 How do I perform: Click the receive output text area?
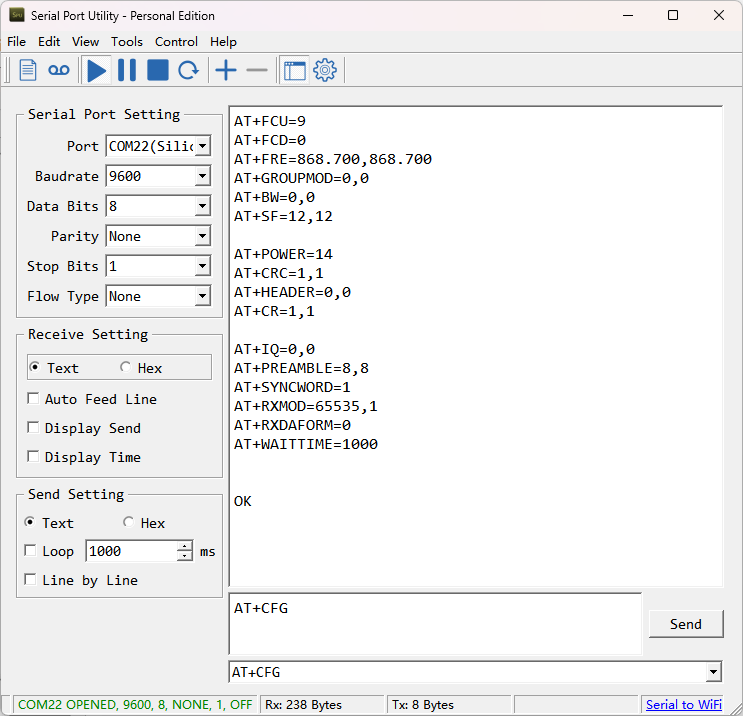(x=476, y=346)
